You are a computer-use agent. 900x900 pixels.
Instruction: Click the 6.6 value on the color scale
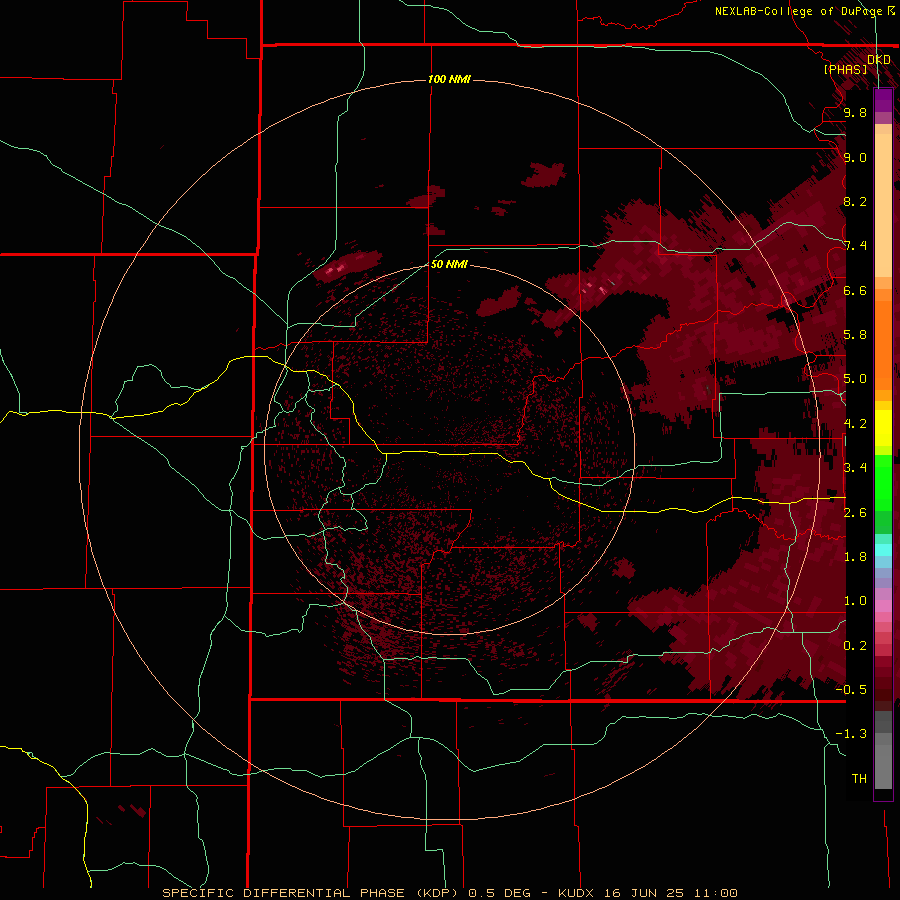tap(855, 290)
